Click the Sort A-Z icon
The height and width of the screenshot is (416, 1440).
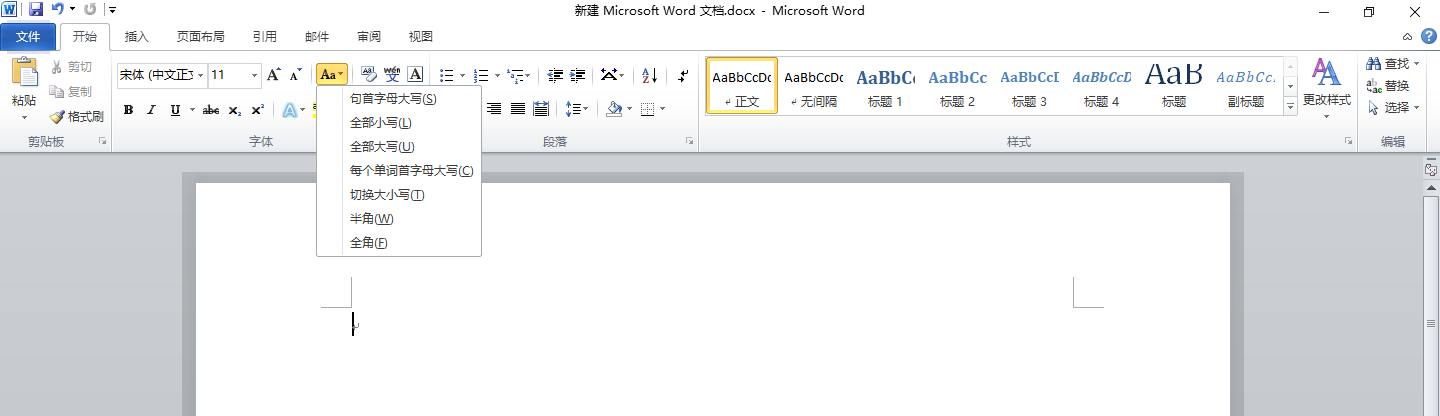pos(649,75)
